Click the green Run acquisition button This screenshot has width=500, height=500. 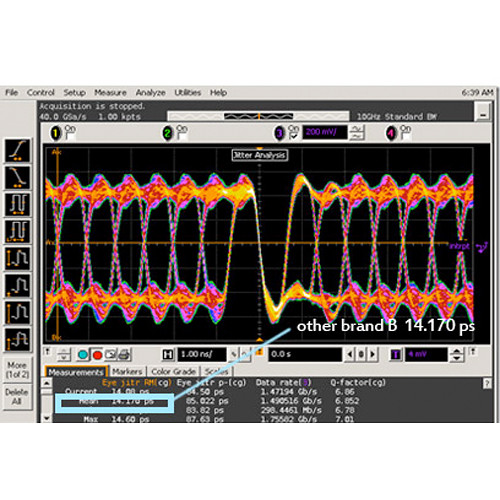pos(83,355)
